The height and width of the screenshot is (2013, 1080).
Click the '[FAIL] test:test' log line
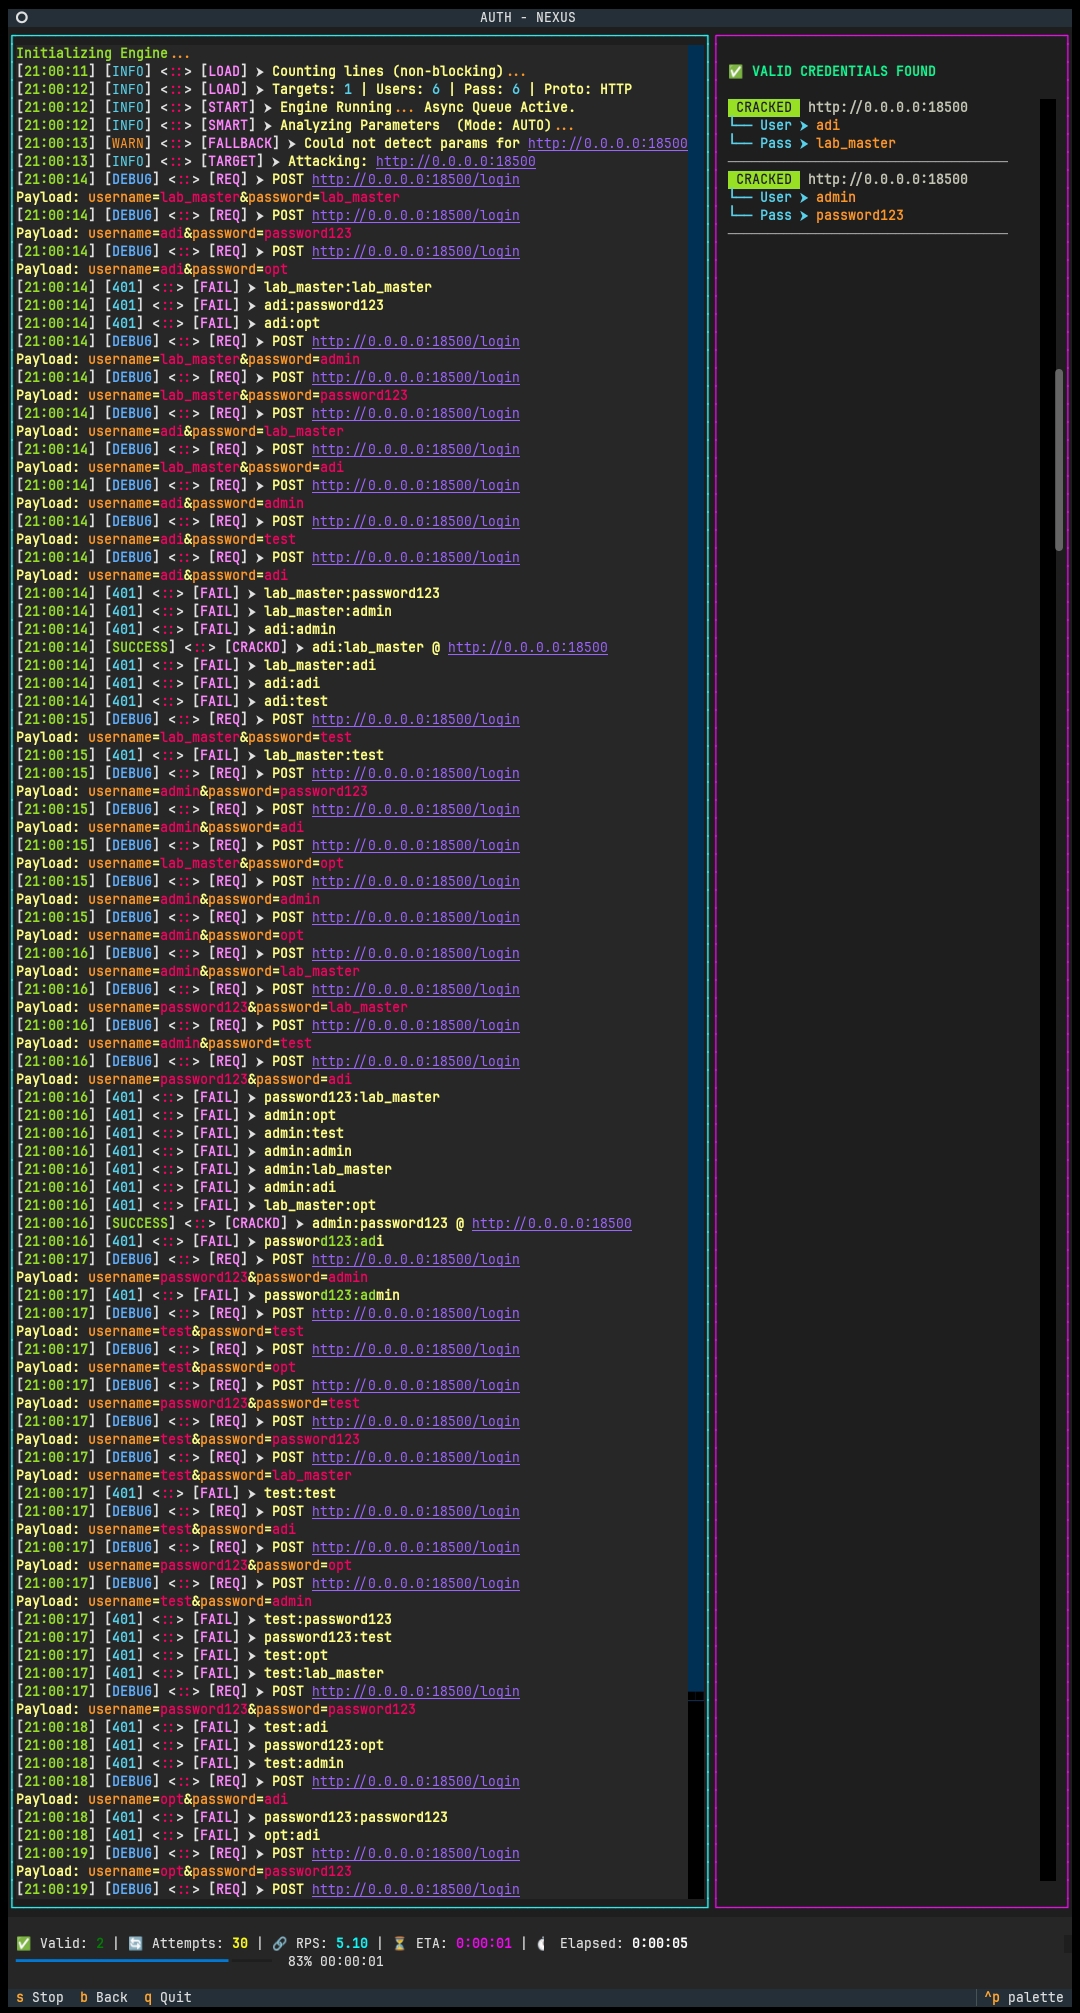176,1493
